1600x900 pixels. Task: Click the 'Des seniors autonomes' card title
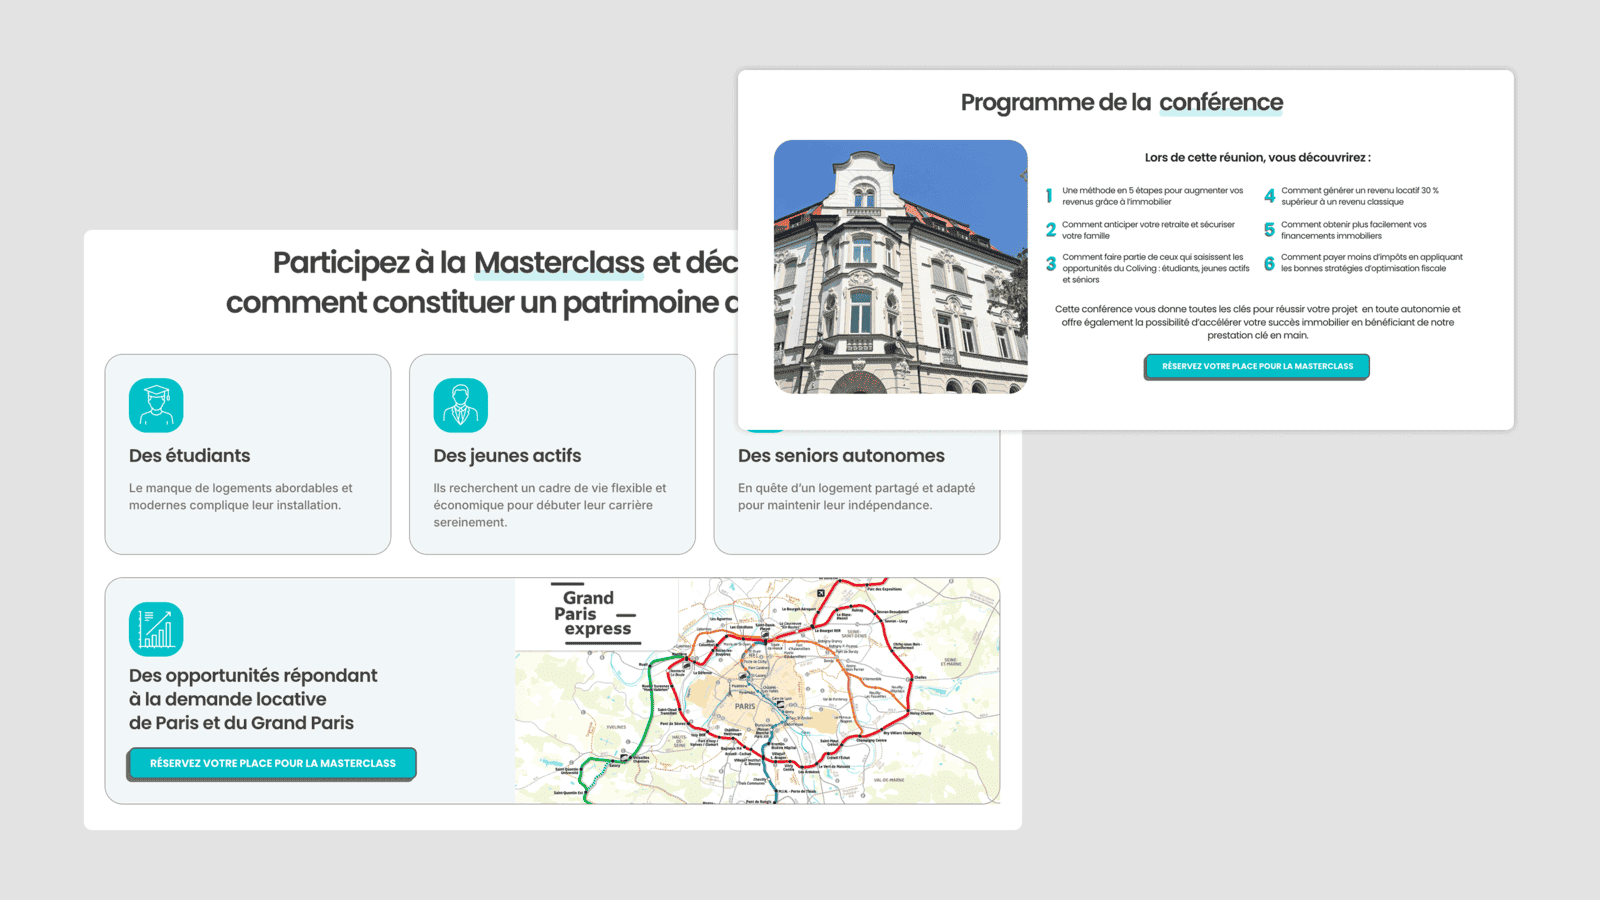coord(841,456)
